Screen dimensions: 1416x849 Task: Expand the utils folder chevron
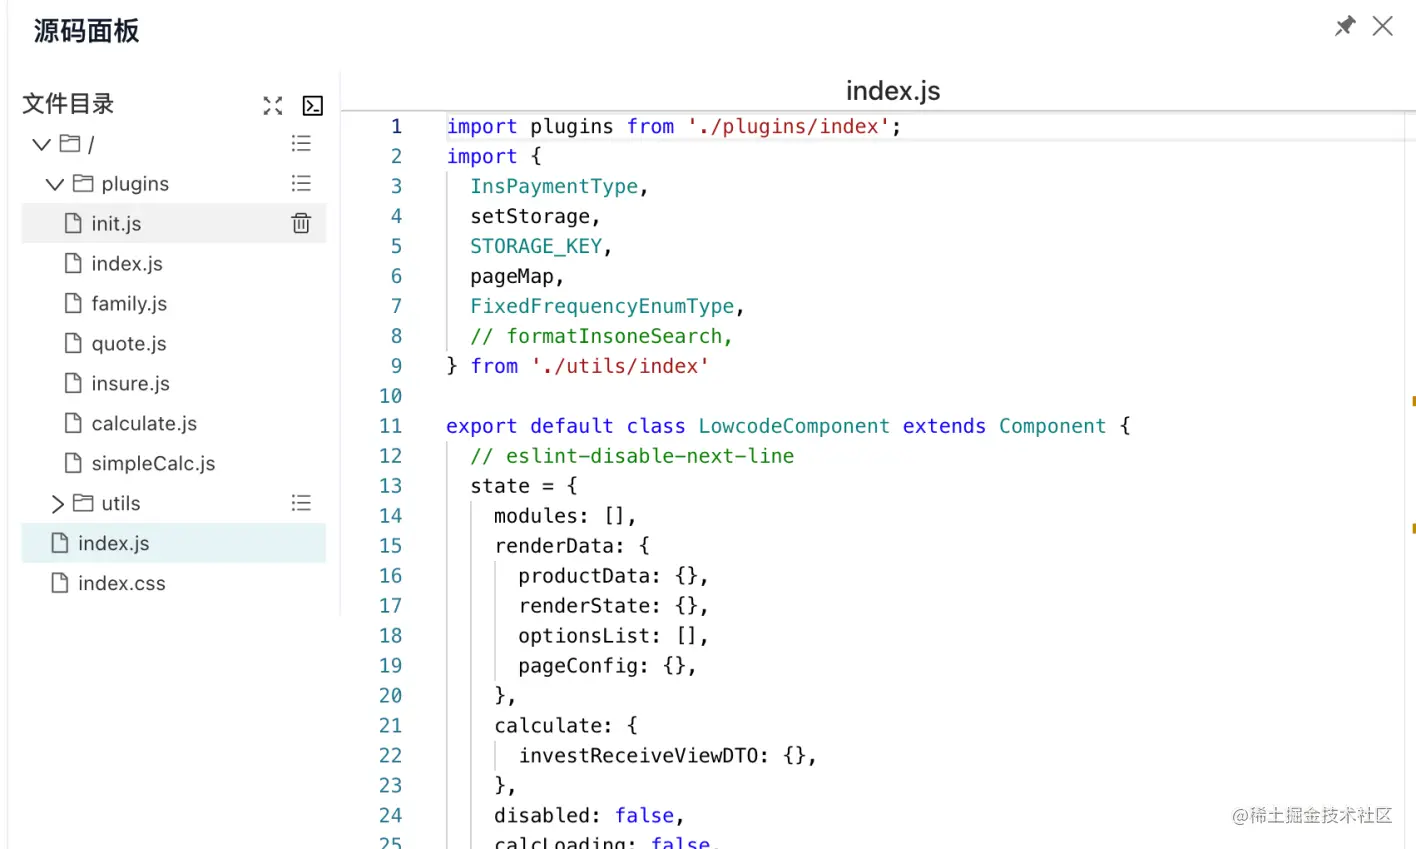click(x=57, y=504)
